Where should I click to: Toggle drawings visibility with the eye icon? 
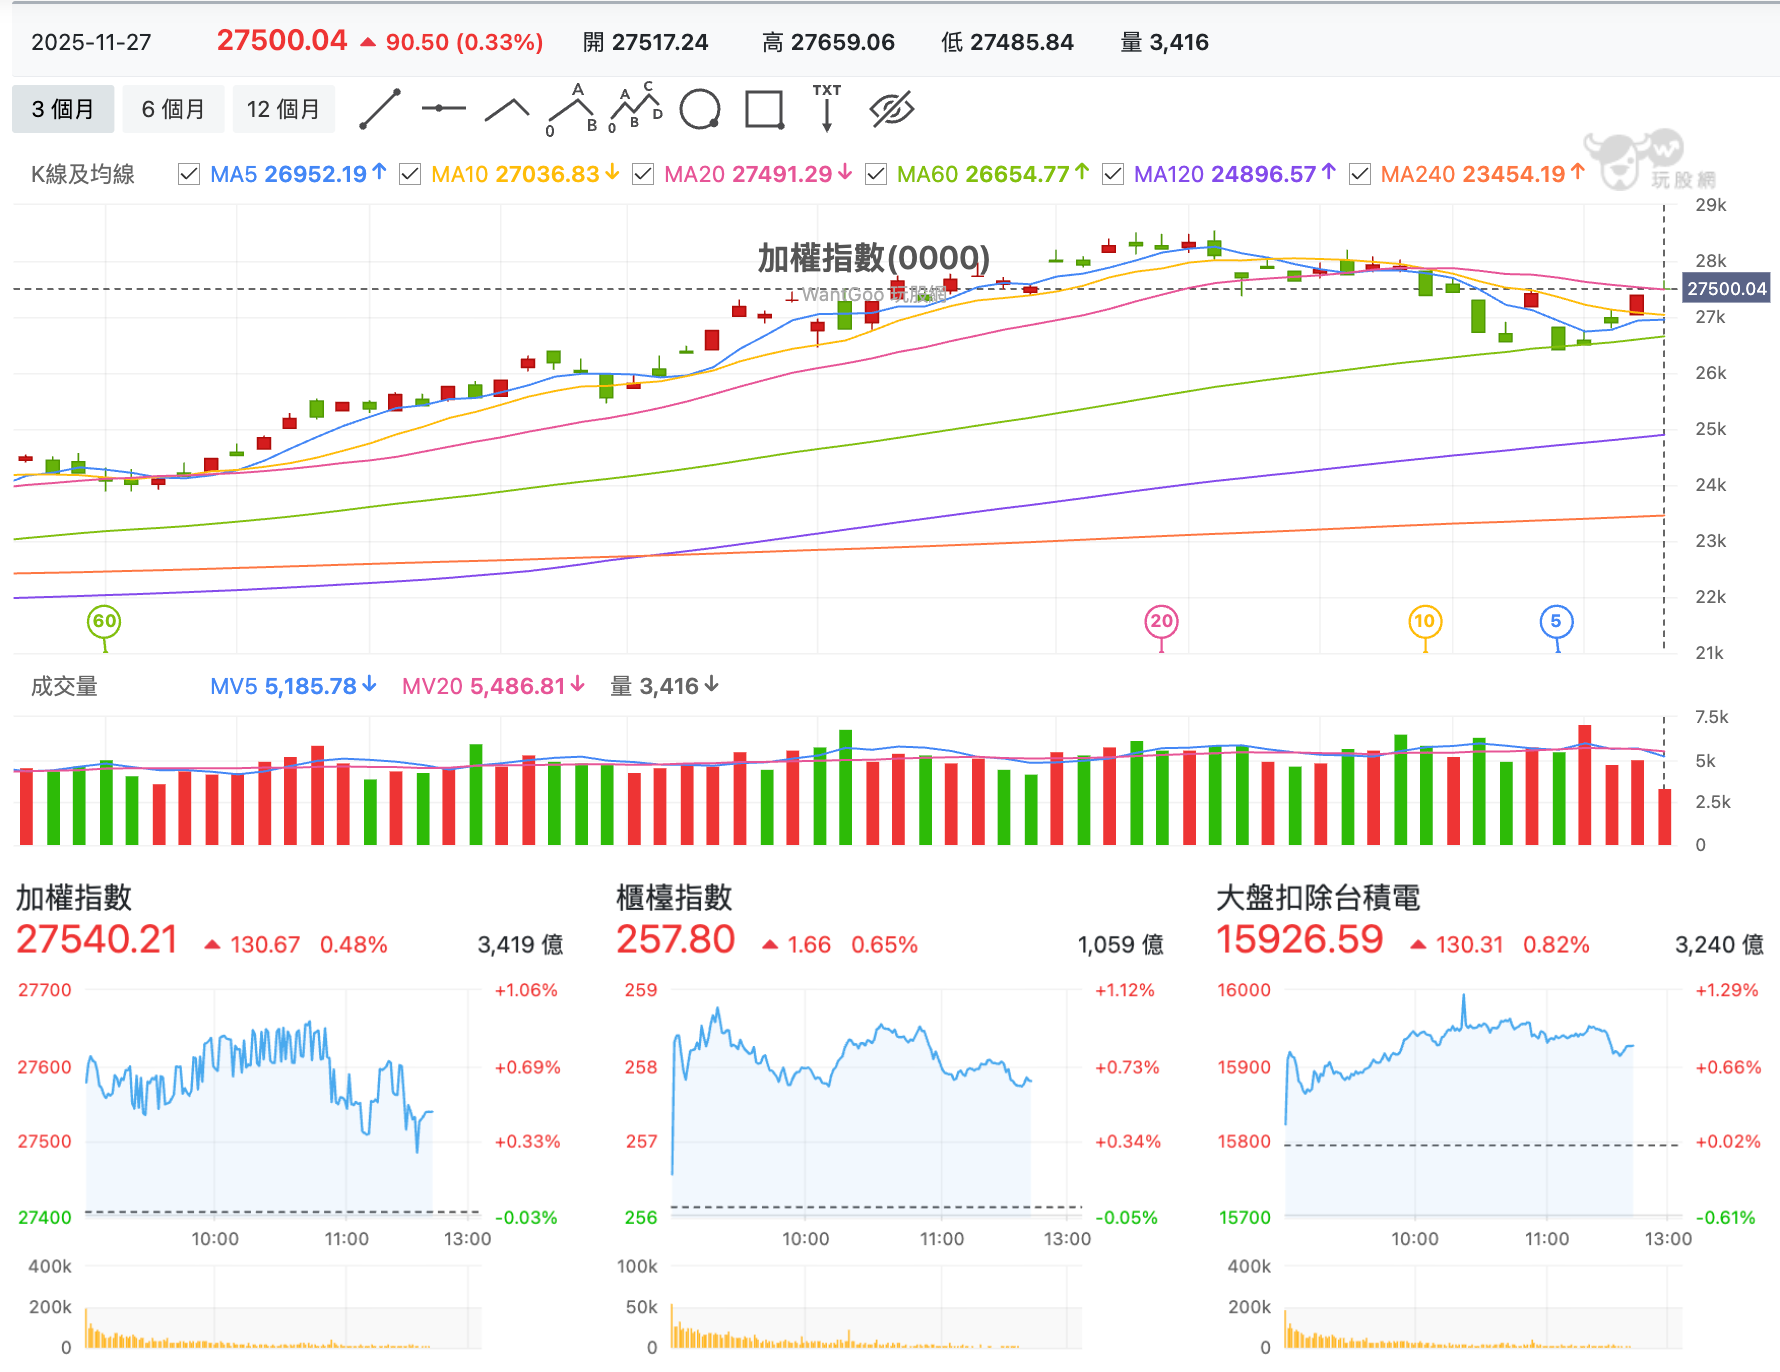tap(892, 109)
